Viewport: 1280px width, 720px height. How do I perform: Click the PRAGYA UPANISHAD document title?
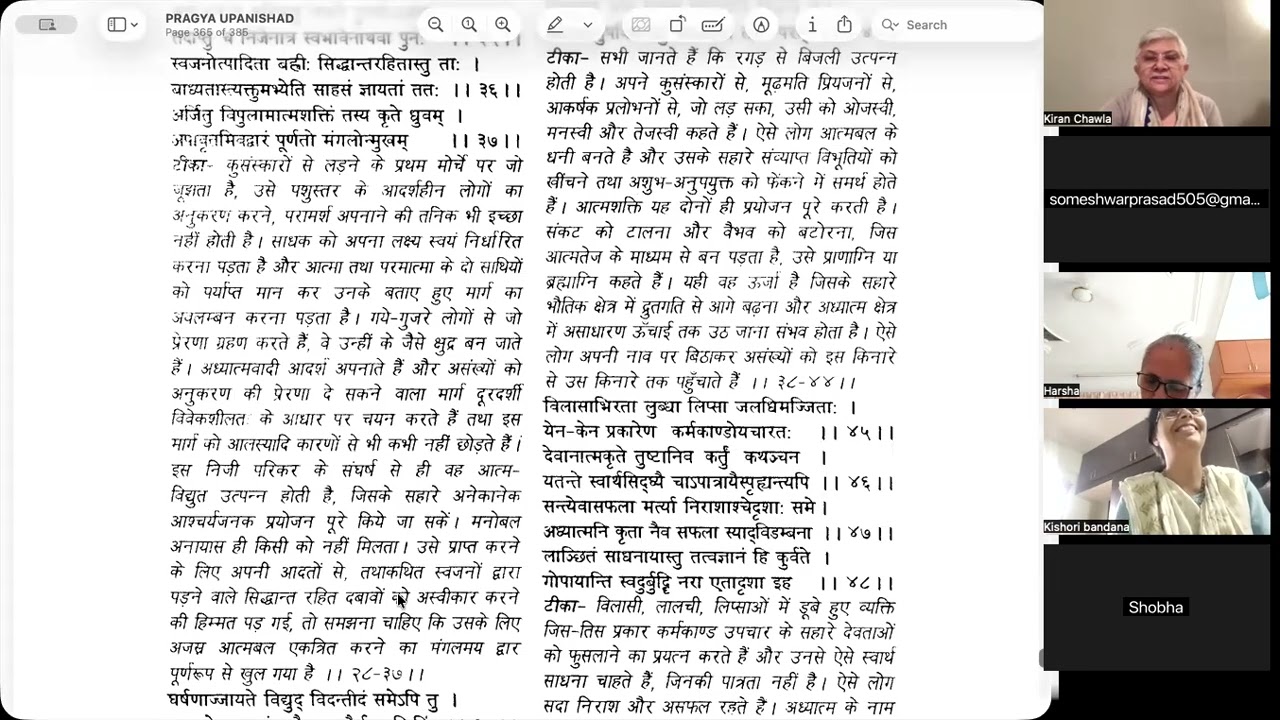tap(230, 19)
